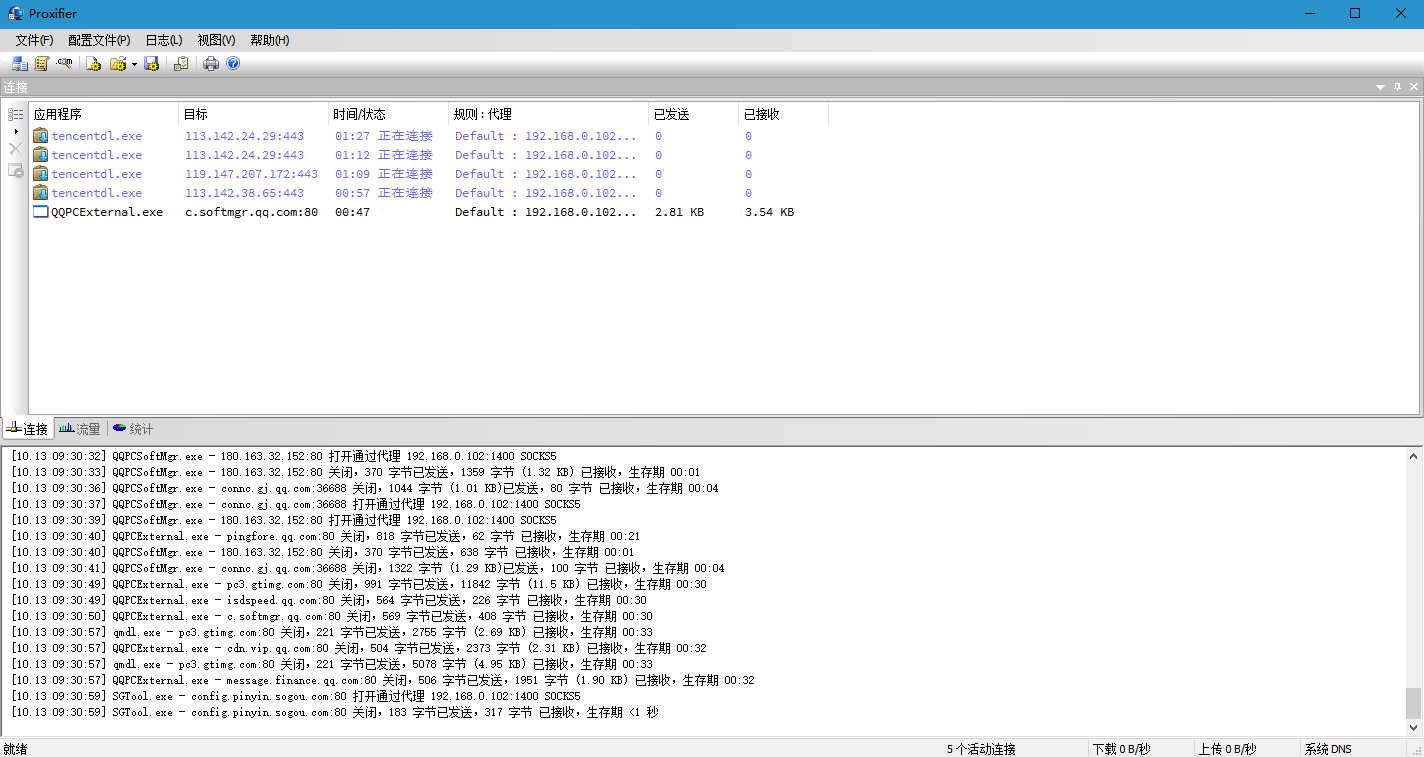Switch to the 统计 tab
This screenshot has width=1424, height=757.
click(x=133, y=429)
